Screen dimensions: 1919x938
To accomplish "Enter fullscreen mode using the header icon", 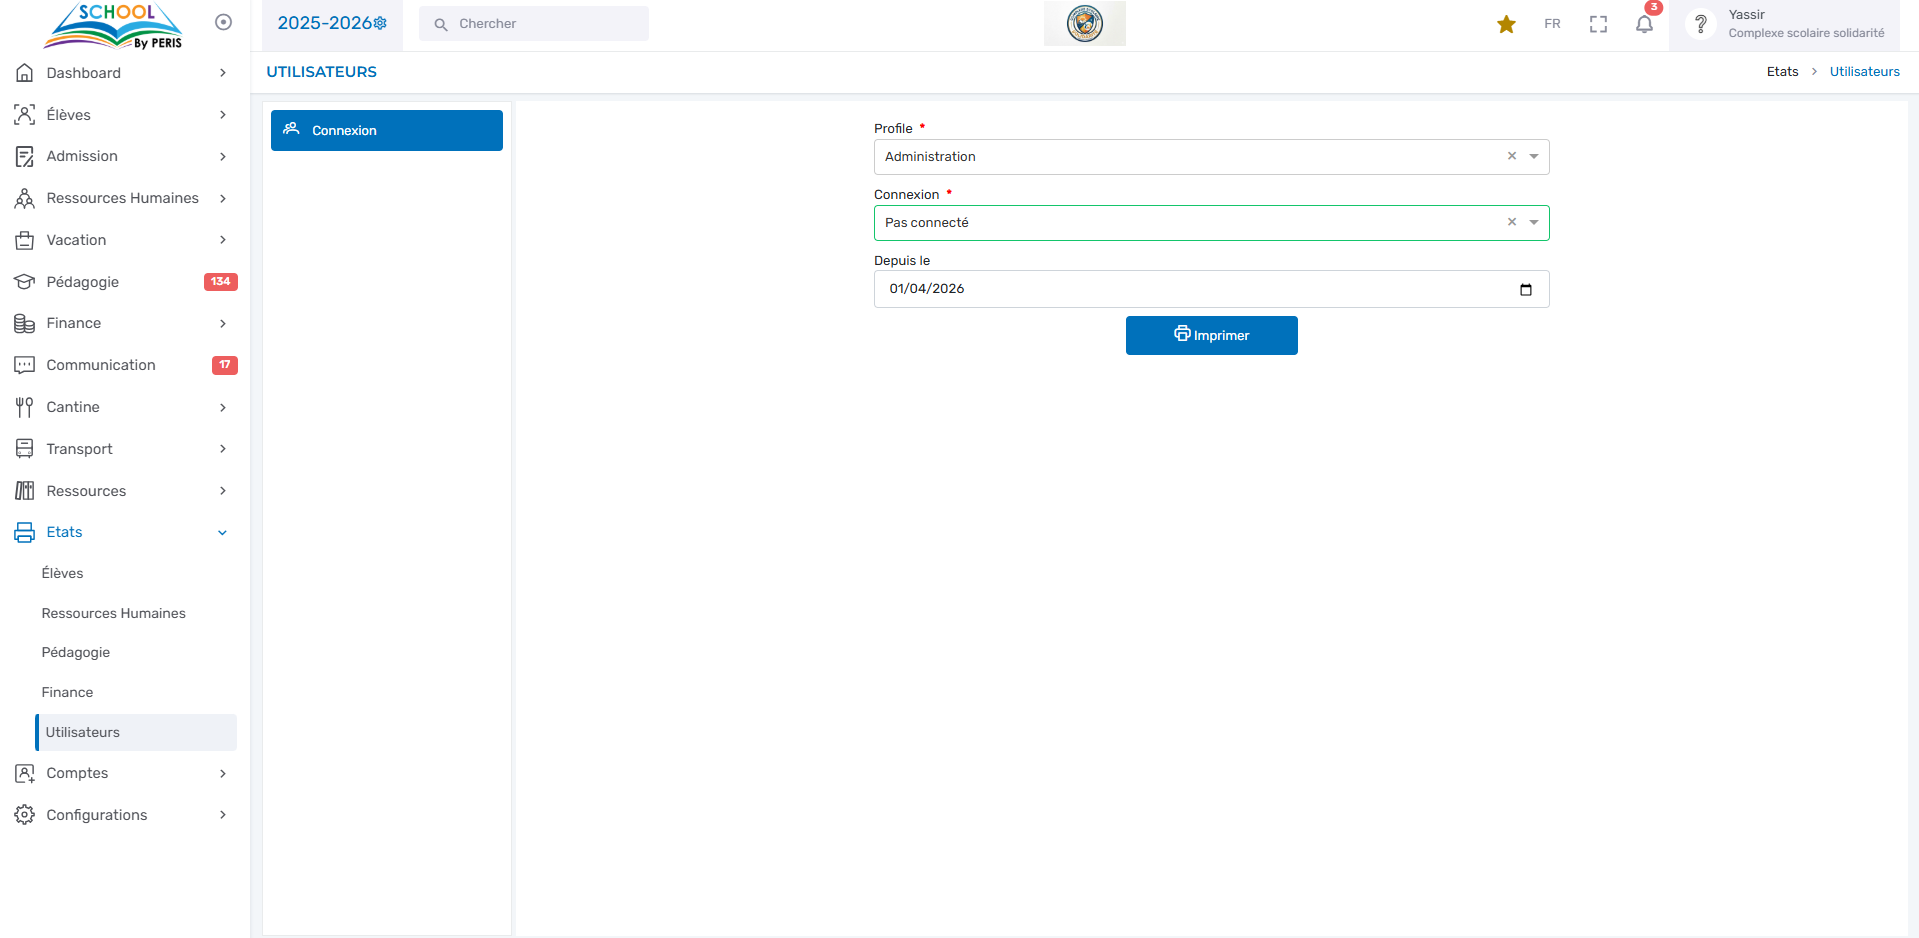I will coord(1598,24).
